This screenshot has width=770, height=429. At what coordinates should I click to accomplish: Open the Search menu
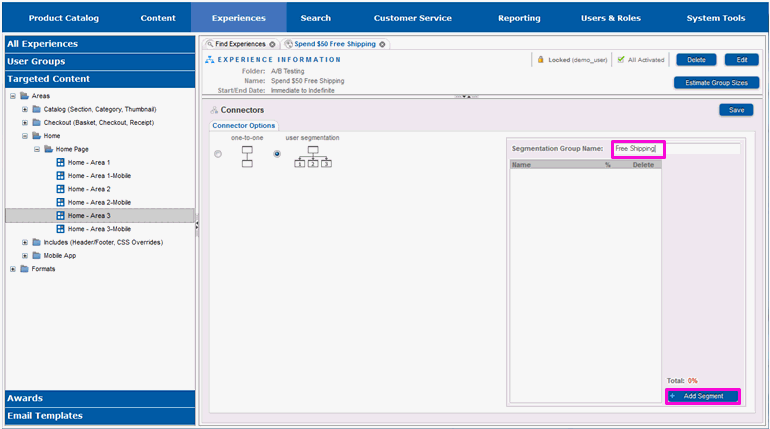click(x=316, y=18)
